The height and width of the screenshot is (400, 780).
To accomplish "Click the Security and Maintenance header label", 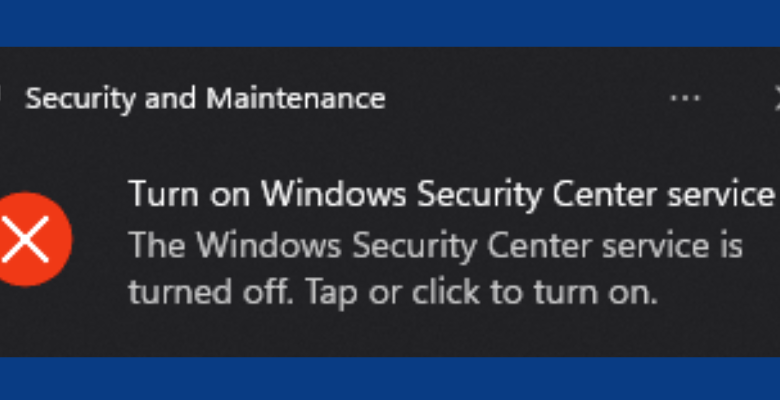I will [205, 98].
